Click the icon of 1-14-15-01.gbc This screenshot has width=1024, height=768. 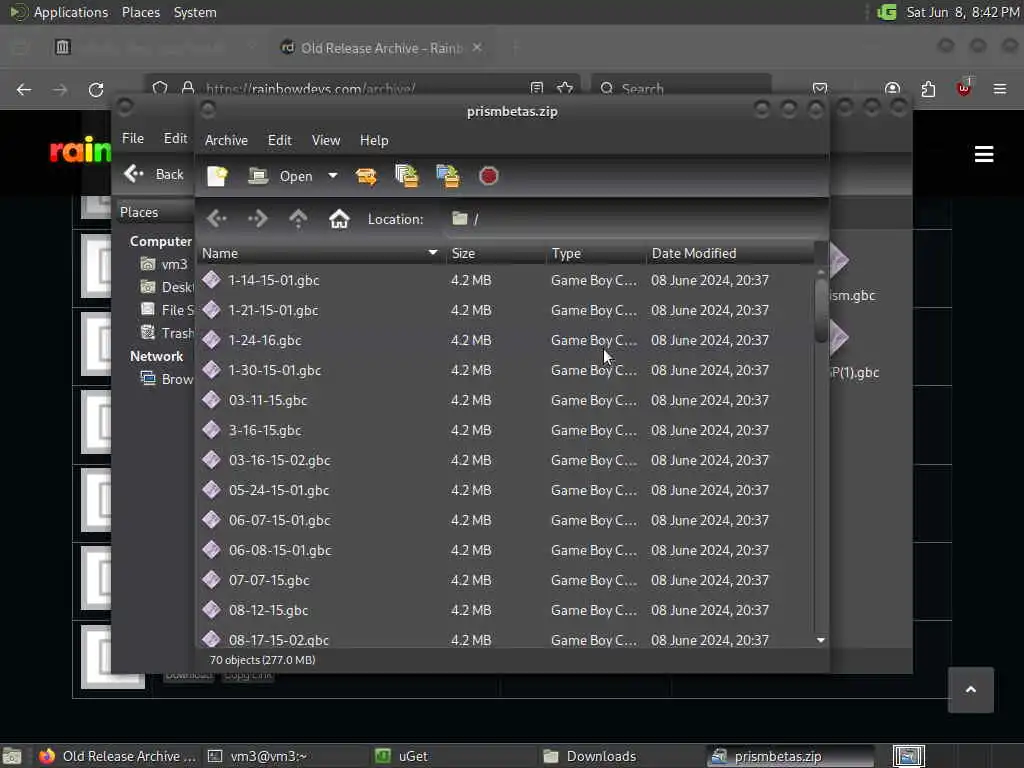click(211, 280)
